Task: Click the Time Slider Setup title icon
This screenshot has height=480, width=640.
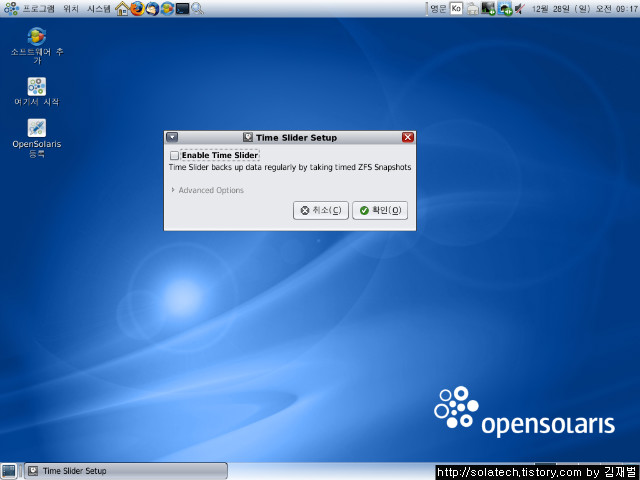Action: pyautogui.click(x=248, y=137)
